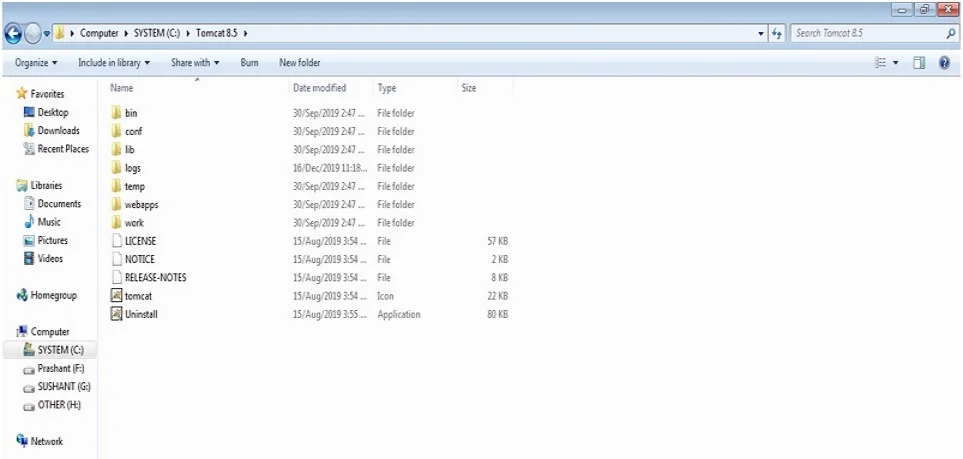Open the Organize menu
The image size is (963, 459).
36,63
